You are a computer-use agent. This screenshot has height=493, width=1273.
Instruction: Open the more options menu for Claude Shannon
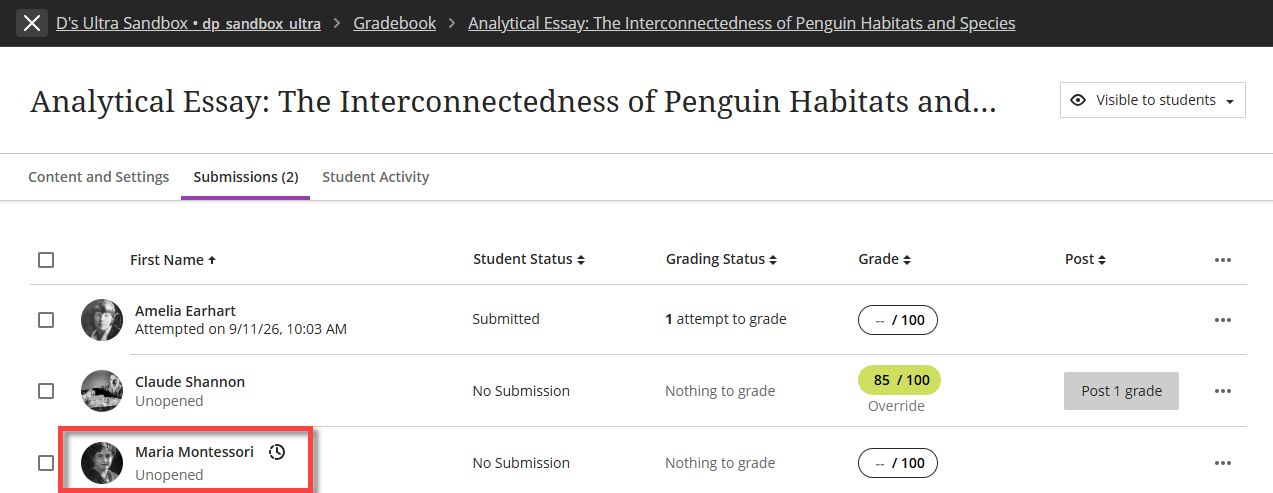point(1222,391)
